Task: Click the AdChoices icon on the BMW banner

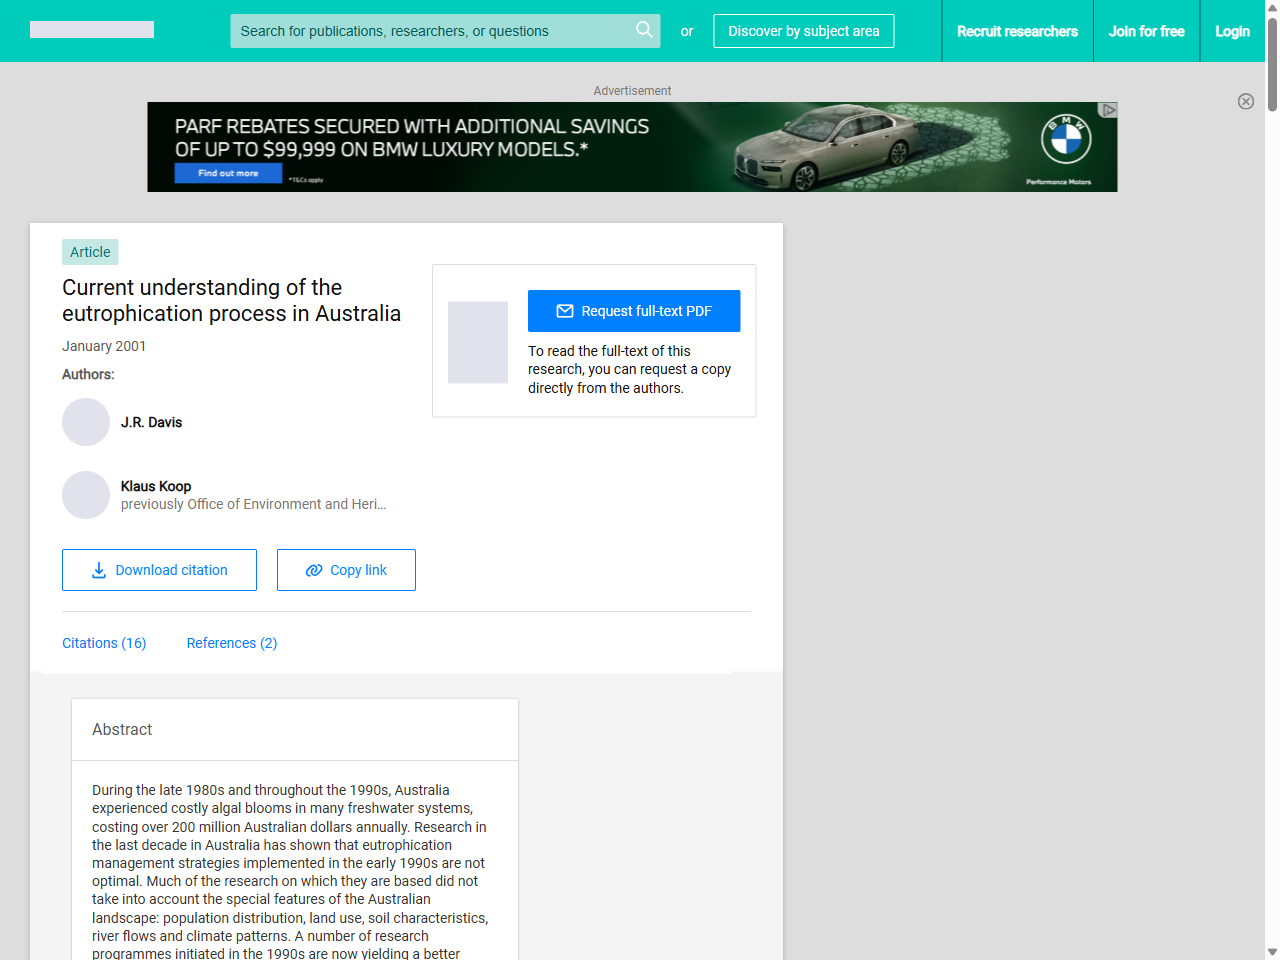Action: [1108, 110]
